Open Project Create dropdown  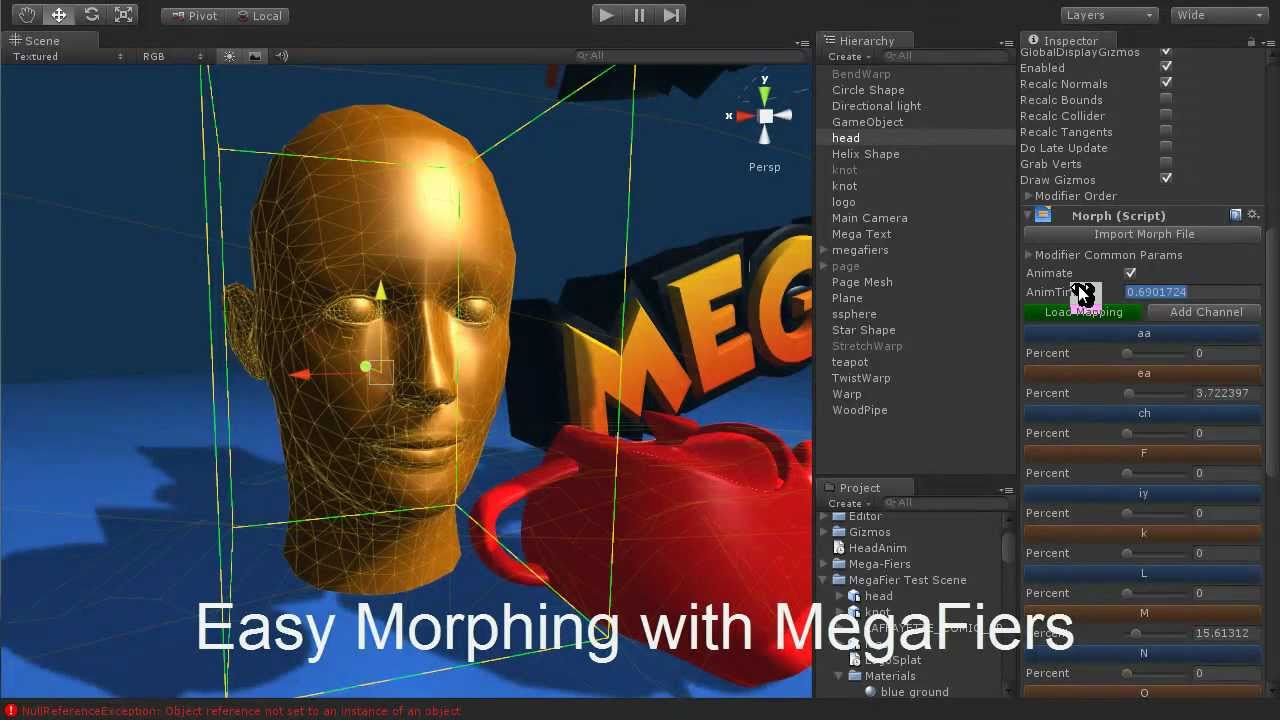(x=849, y=503)
